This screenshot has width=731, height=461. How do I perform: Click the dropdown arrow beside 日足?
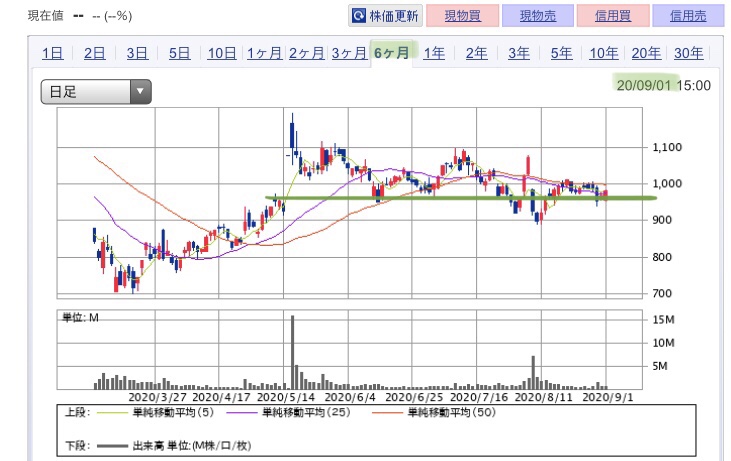tap(140, 91)
